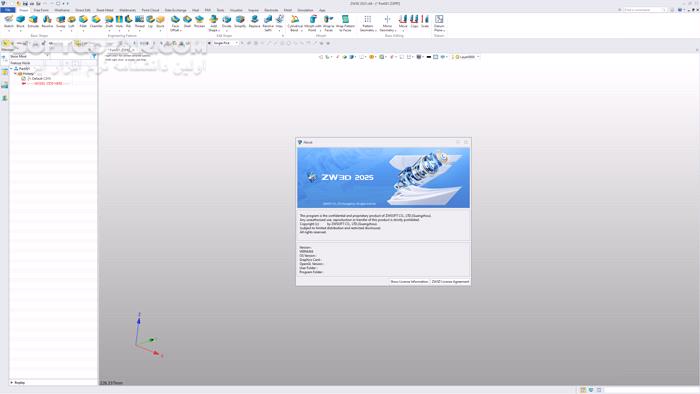Choose the Lip tool
Screen dimensions: 700x394
[x=150, y=21]
